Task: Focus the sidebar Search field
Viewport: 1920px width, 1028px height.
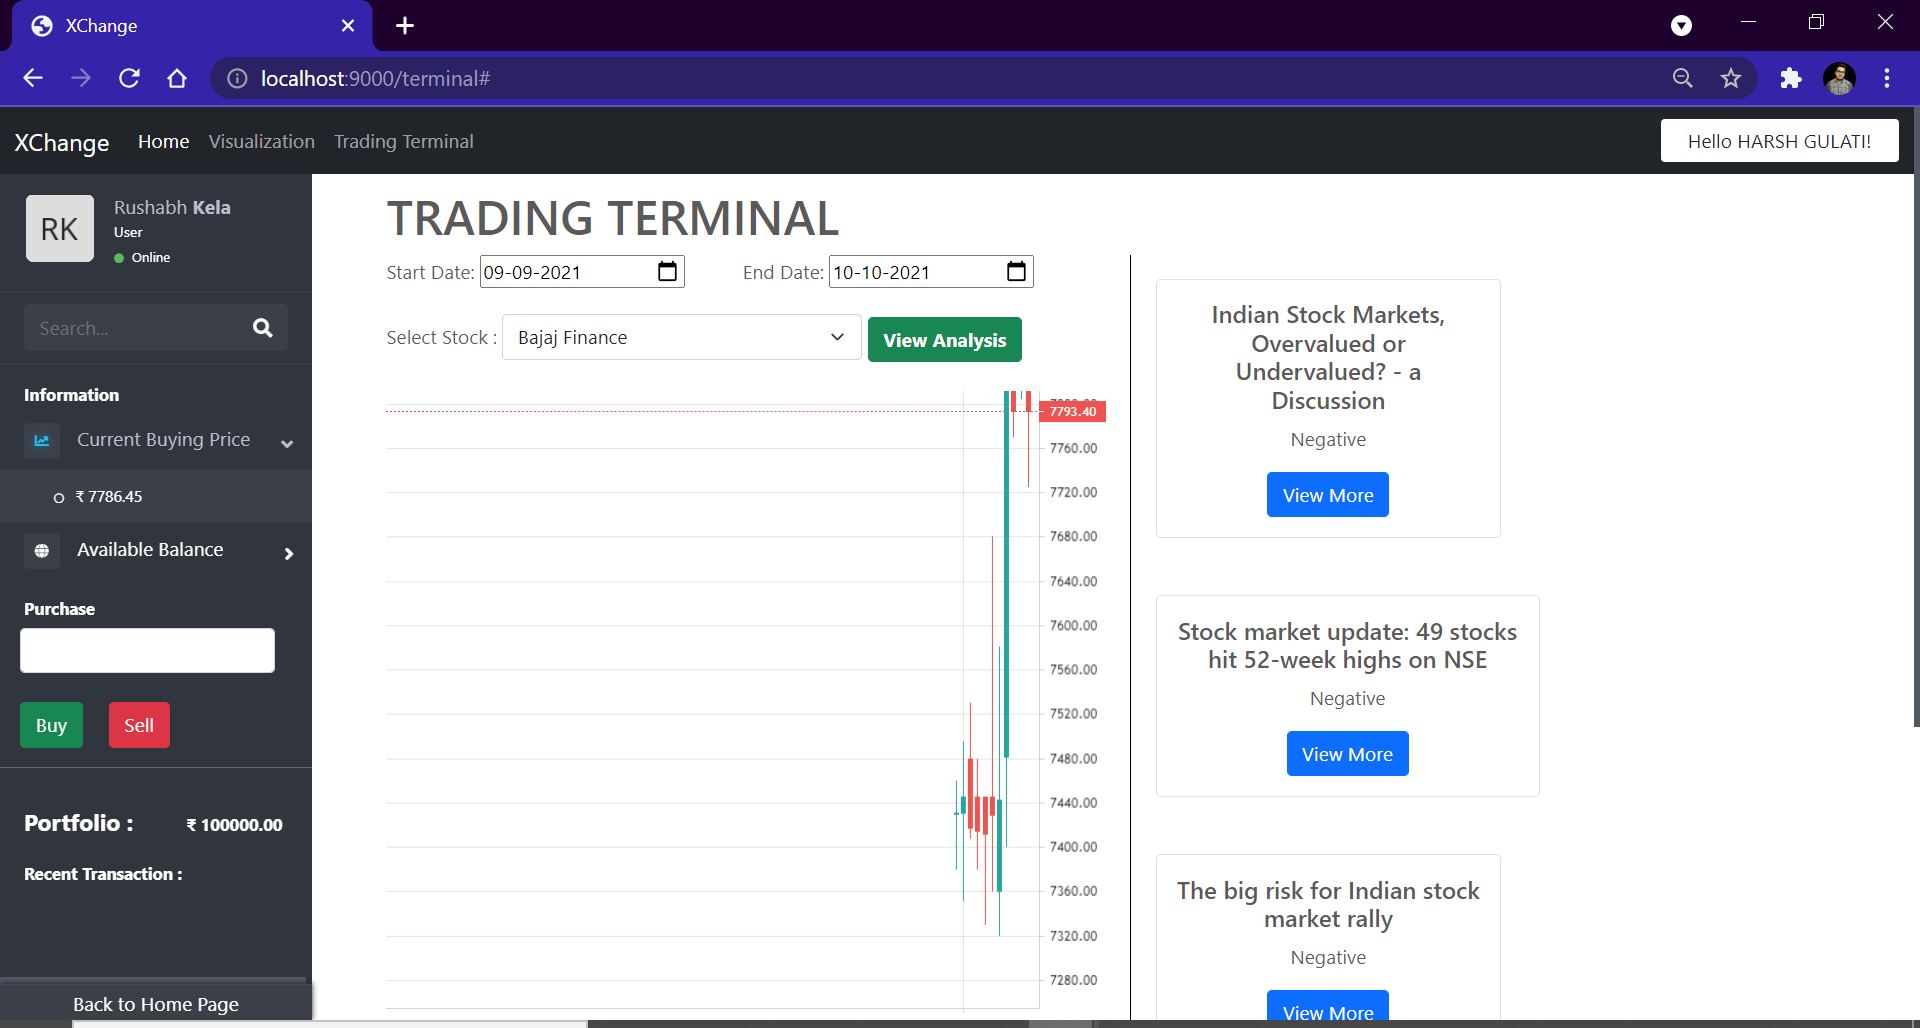Action: 135,328
